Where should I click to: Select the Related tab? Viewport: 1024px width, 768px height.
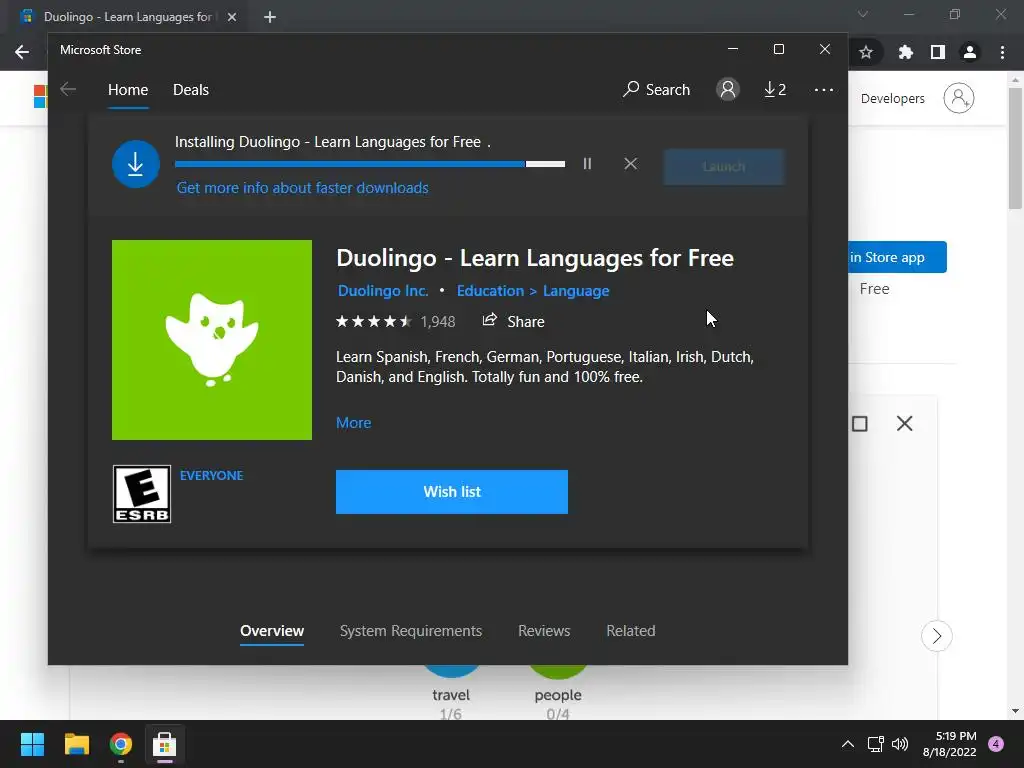tap(631, 631)
